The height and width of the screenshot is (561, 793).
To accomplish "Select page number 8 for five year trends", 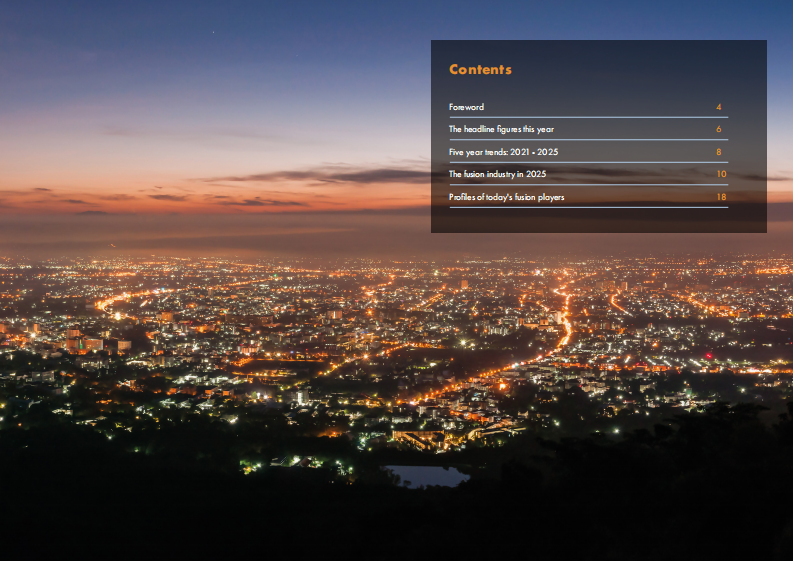I will (x=719, y=152).
